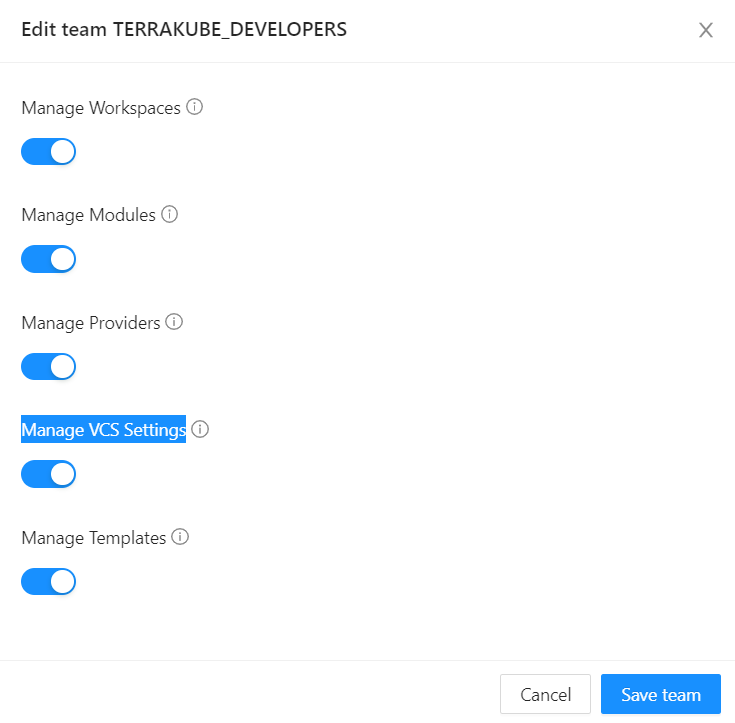Click the TERRAKUBE_DEVELOPERS team name in the title
Viewport: 735px width, 723px height.
[230, 29]
